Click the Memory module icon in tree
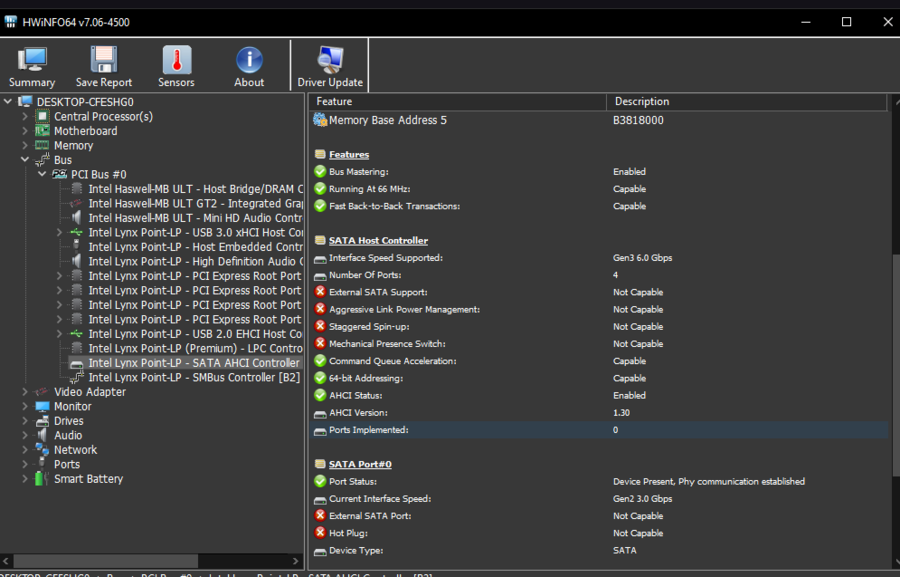This screenshot has height=577, width=900. pyautogui.click(x=42, y=145)
